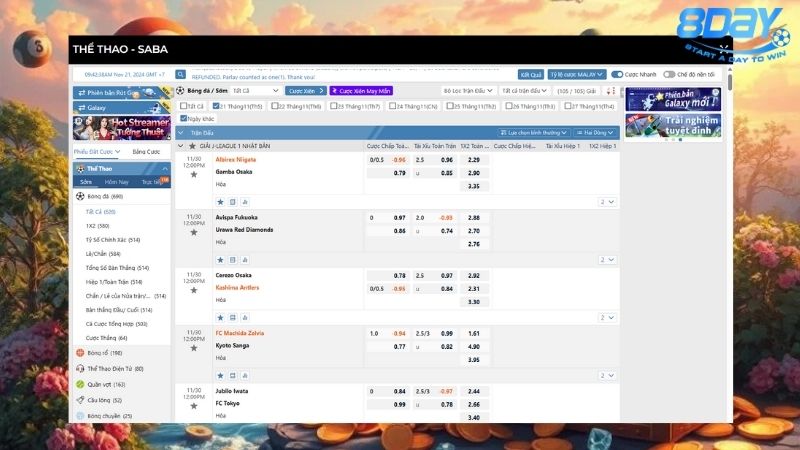Open the Phiếu Đặt Cược bet slip tab
800x450 pixels.
96,152
